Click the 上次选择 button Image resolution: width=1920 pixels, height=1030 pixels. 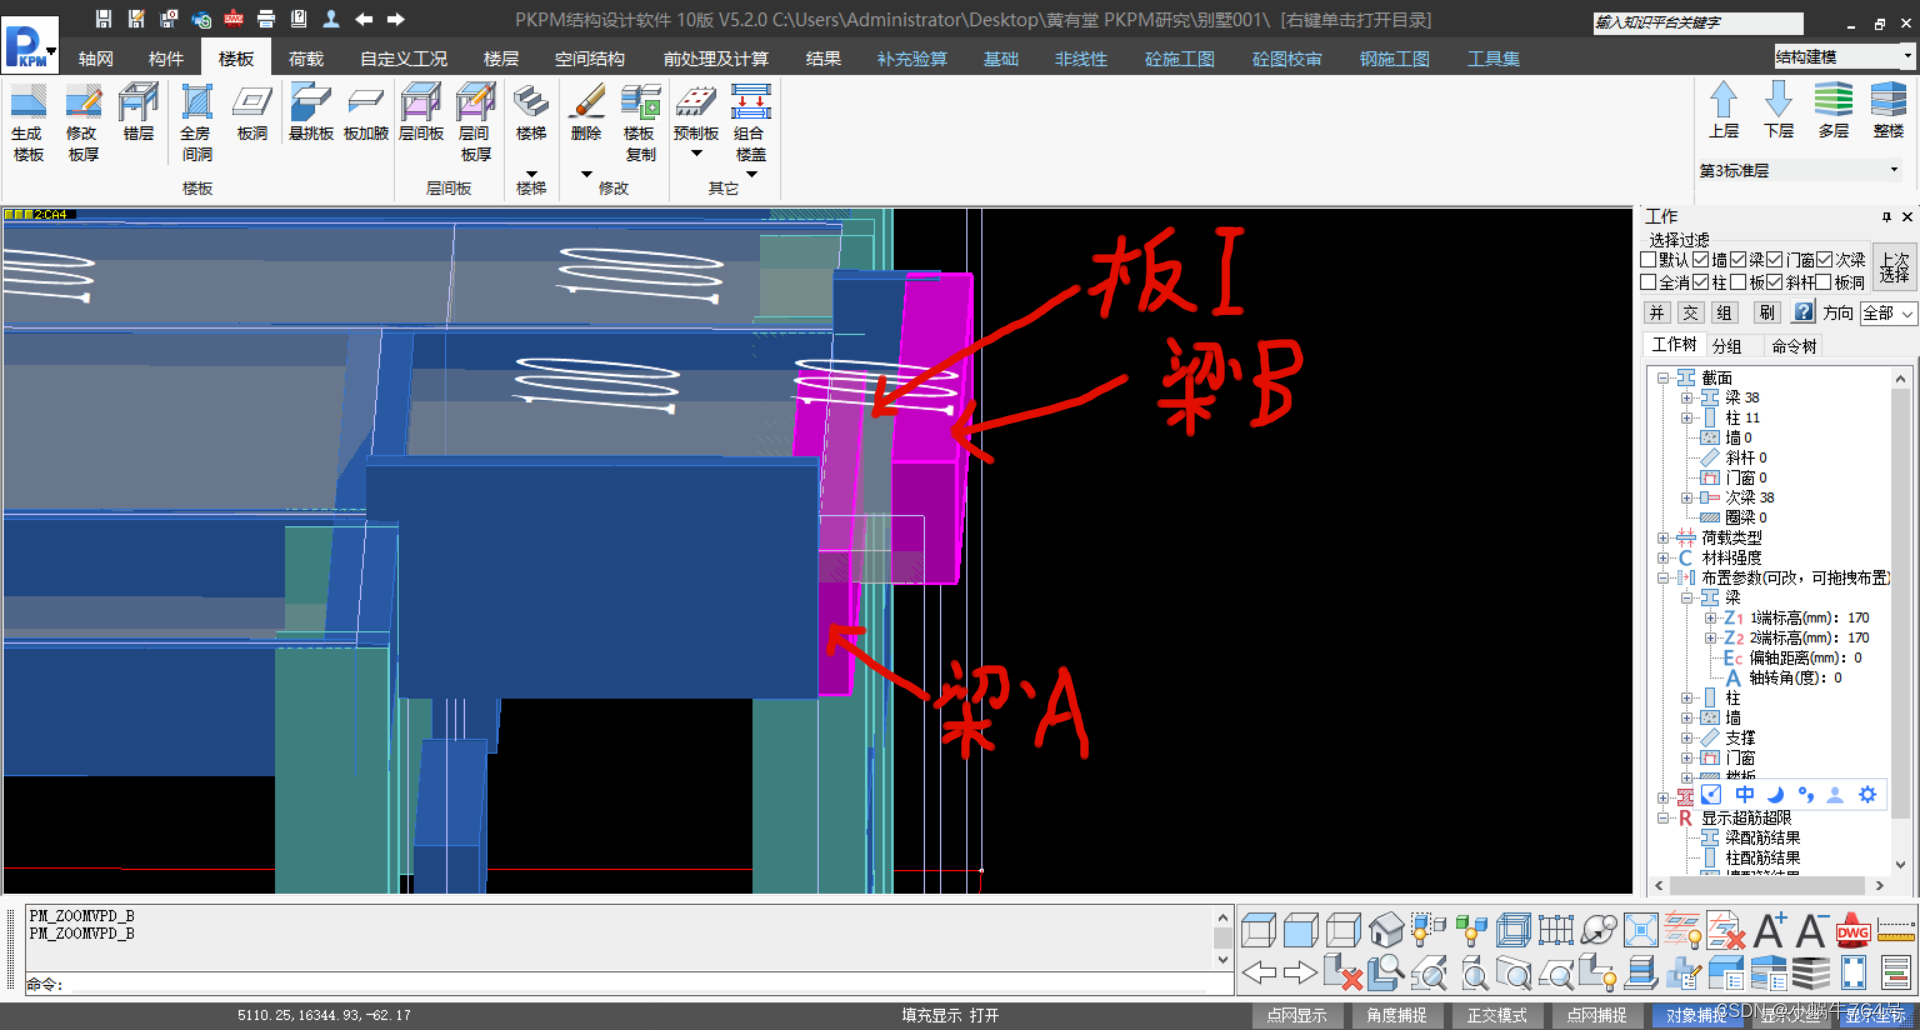(x=1894, y=267)
